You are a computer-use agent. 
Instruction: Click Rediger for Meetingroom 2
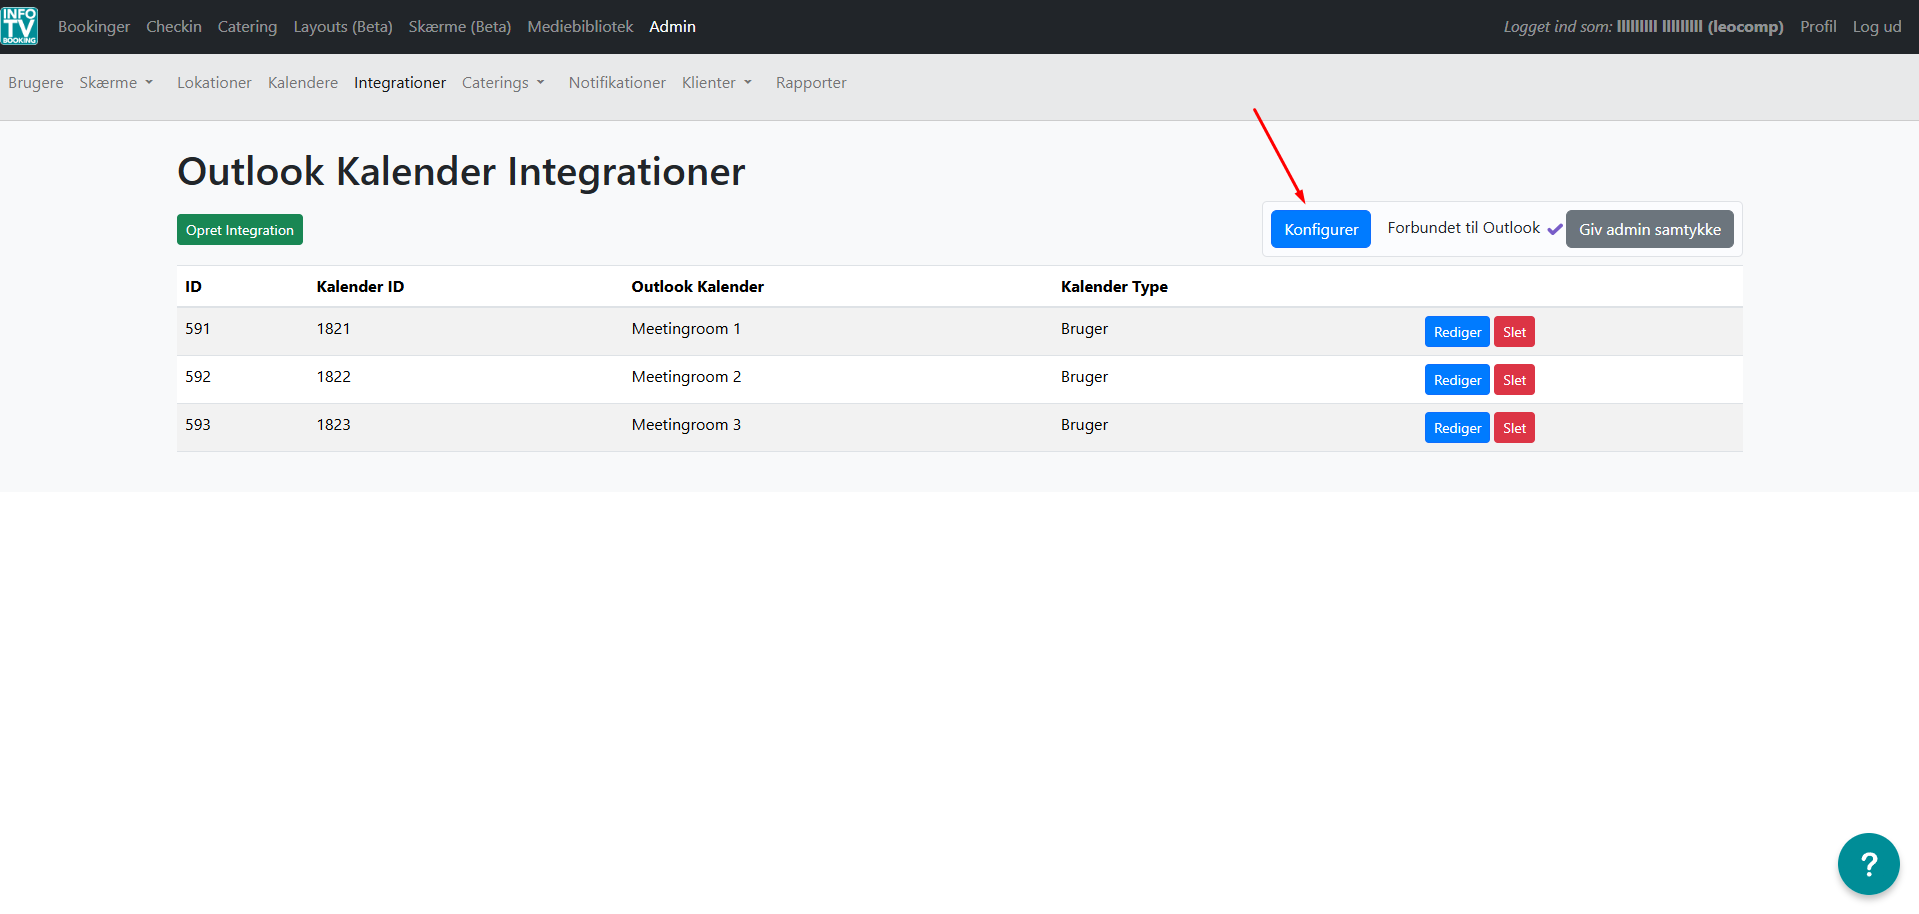click(1457, 380)
